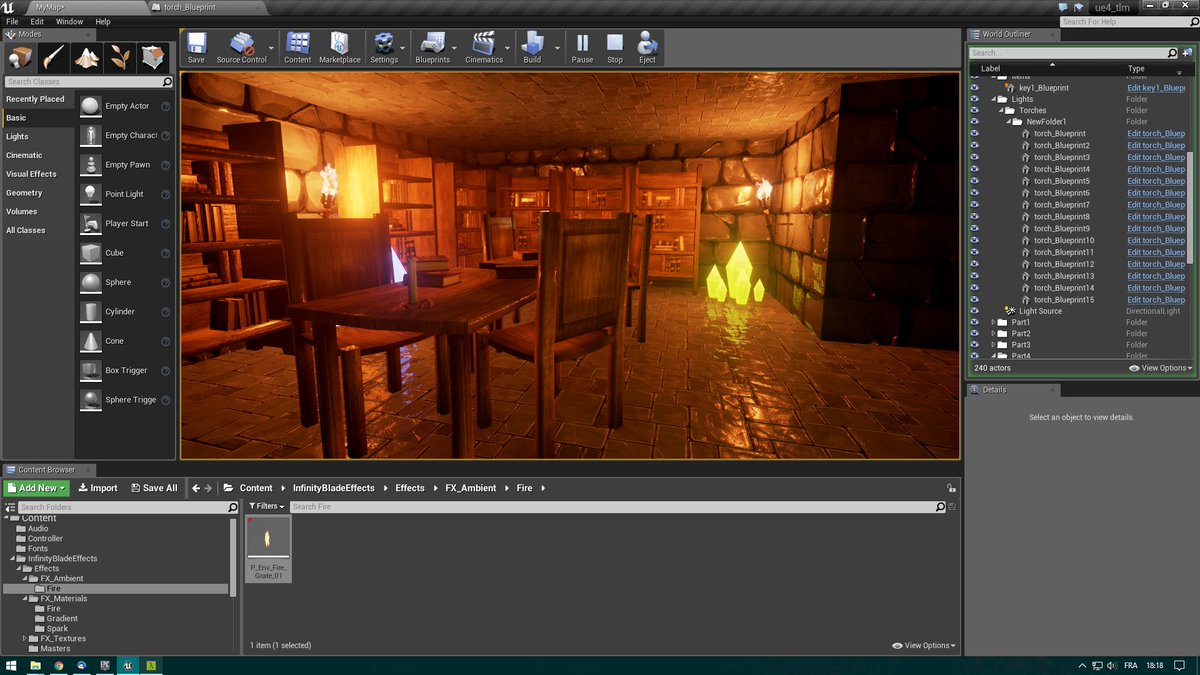The height and width of the screenshot is (675, 1200).
Task: Open Source Control toolbar icon
Action: click(241, 43)
